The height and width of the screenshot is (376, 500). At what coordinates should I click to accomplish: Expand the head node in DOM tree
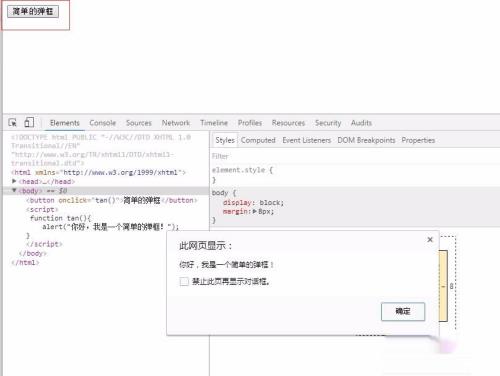[x=14, y=181]
